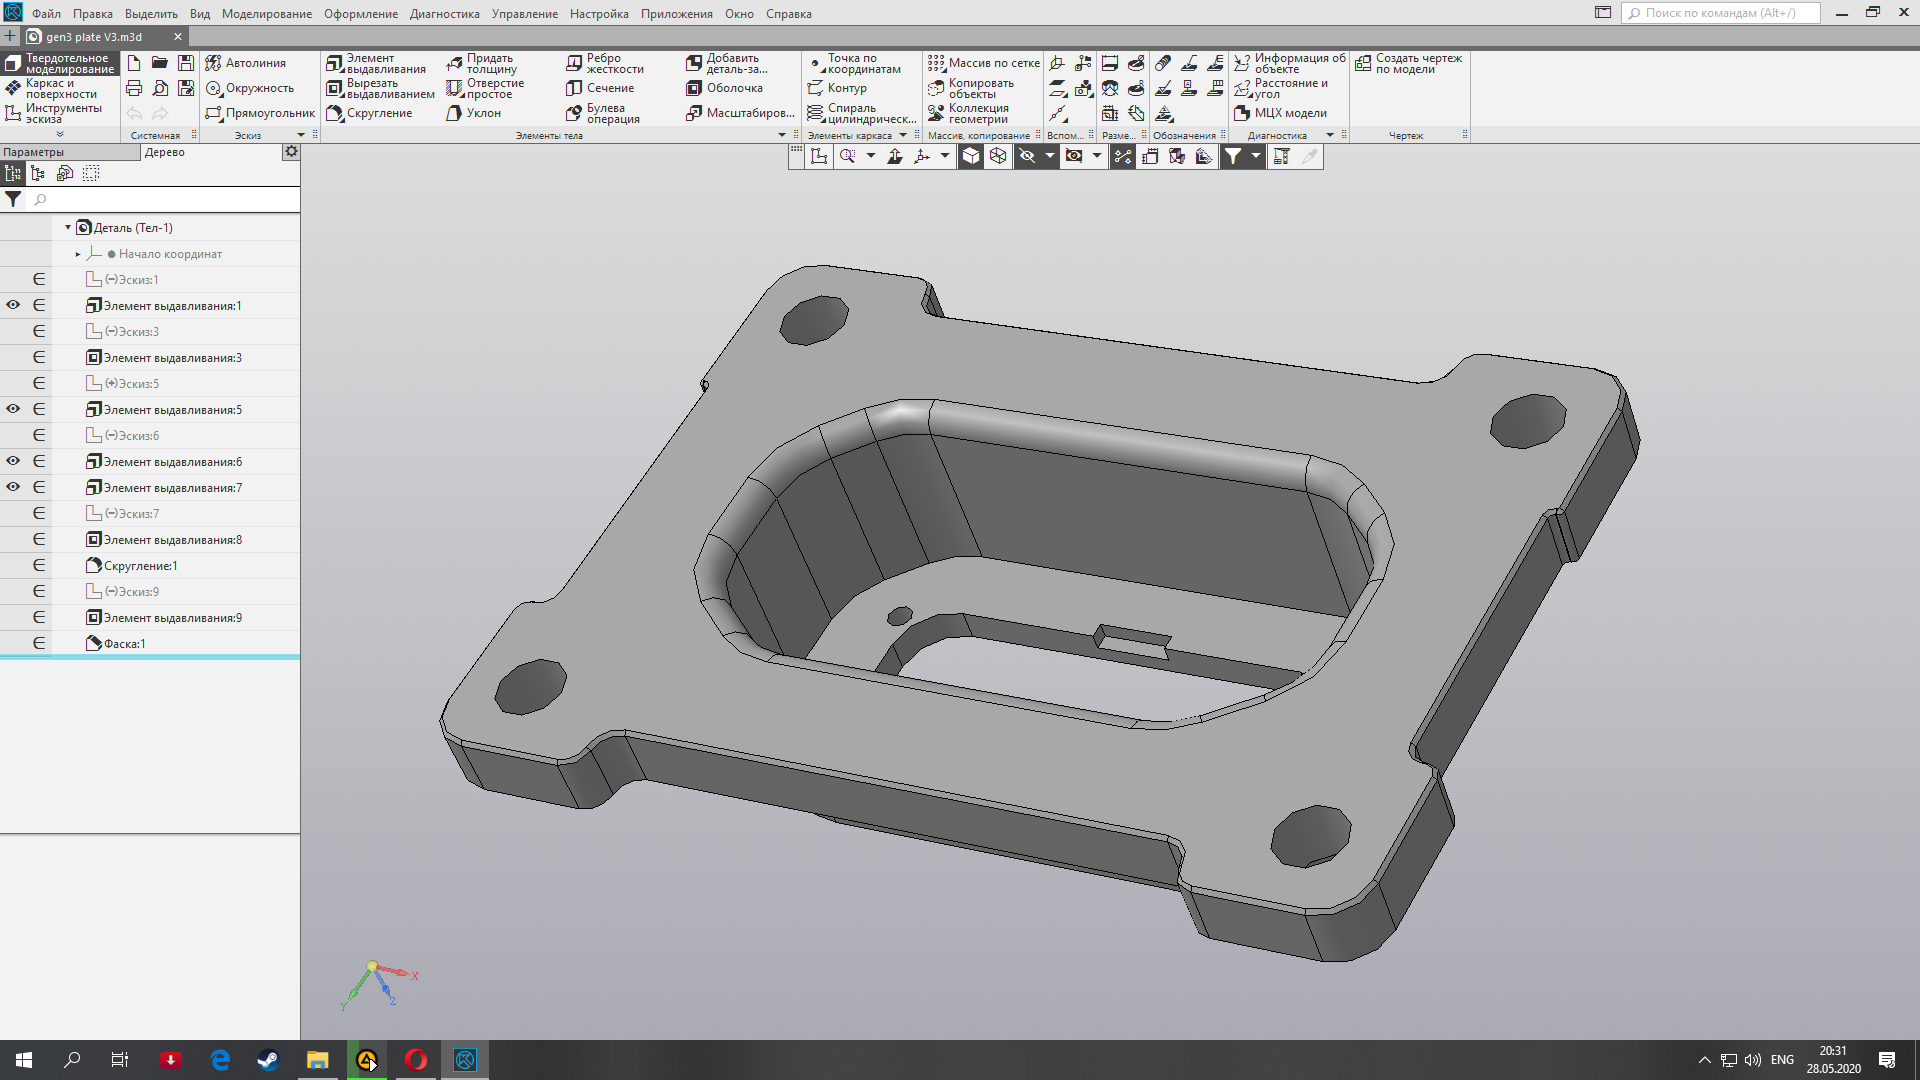
Task: Click the Extrude element (Элемент выдавливания) tool
Action: [x=376, y=63]
